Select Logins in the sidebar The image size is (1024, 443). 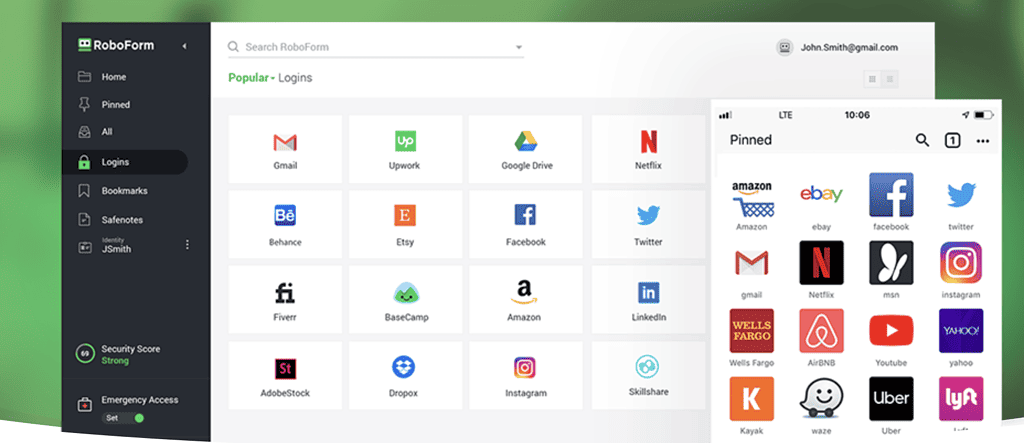point(115,162)
